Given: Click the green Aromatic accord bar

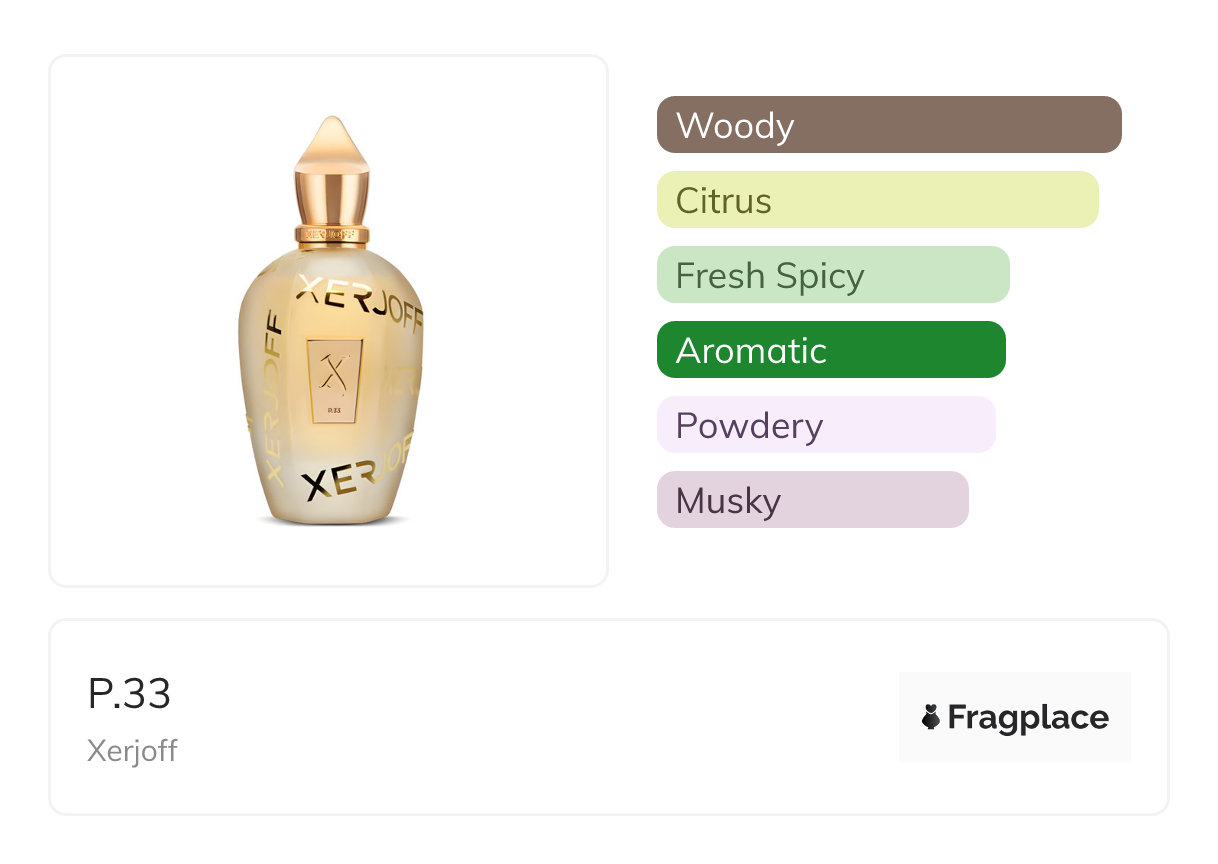Looking at the screenshot, I should coord(830,350).
